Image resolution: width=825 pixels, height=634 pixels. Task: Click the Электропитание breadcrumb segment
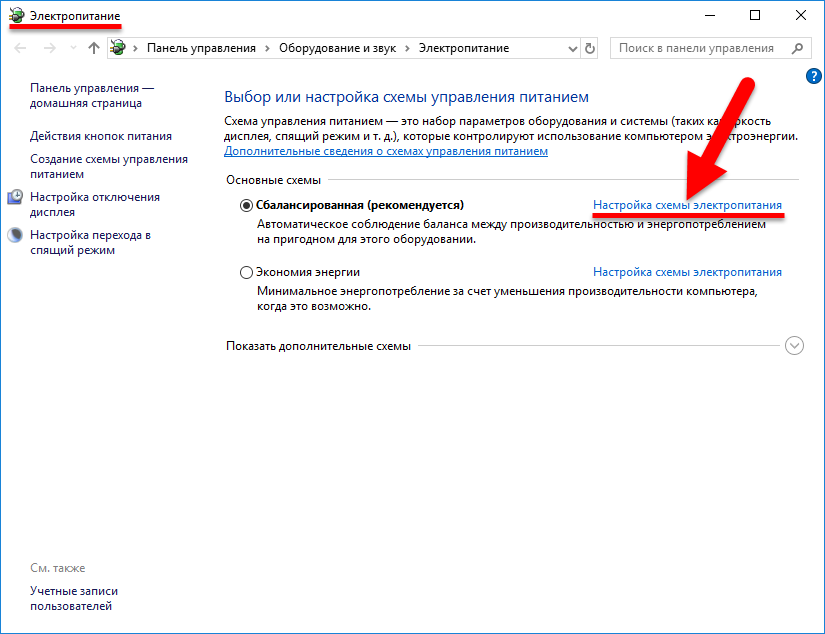tap(464, 48)
